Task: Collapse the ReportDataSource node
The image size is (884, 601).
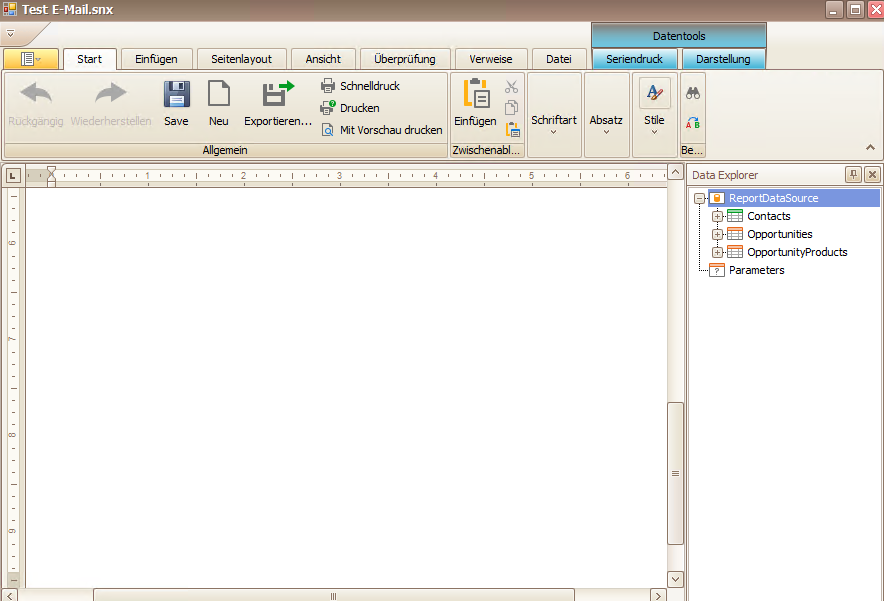Action: coord(699,198)
